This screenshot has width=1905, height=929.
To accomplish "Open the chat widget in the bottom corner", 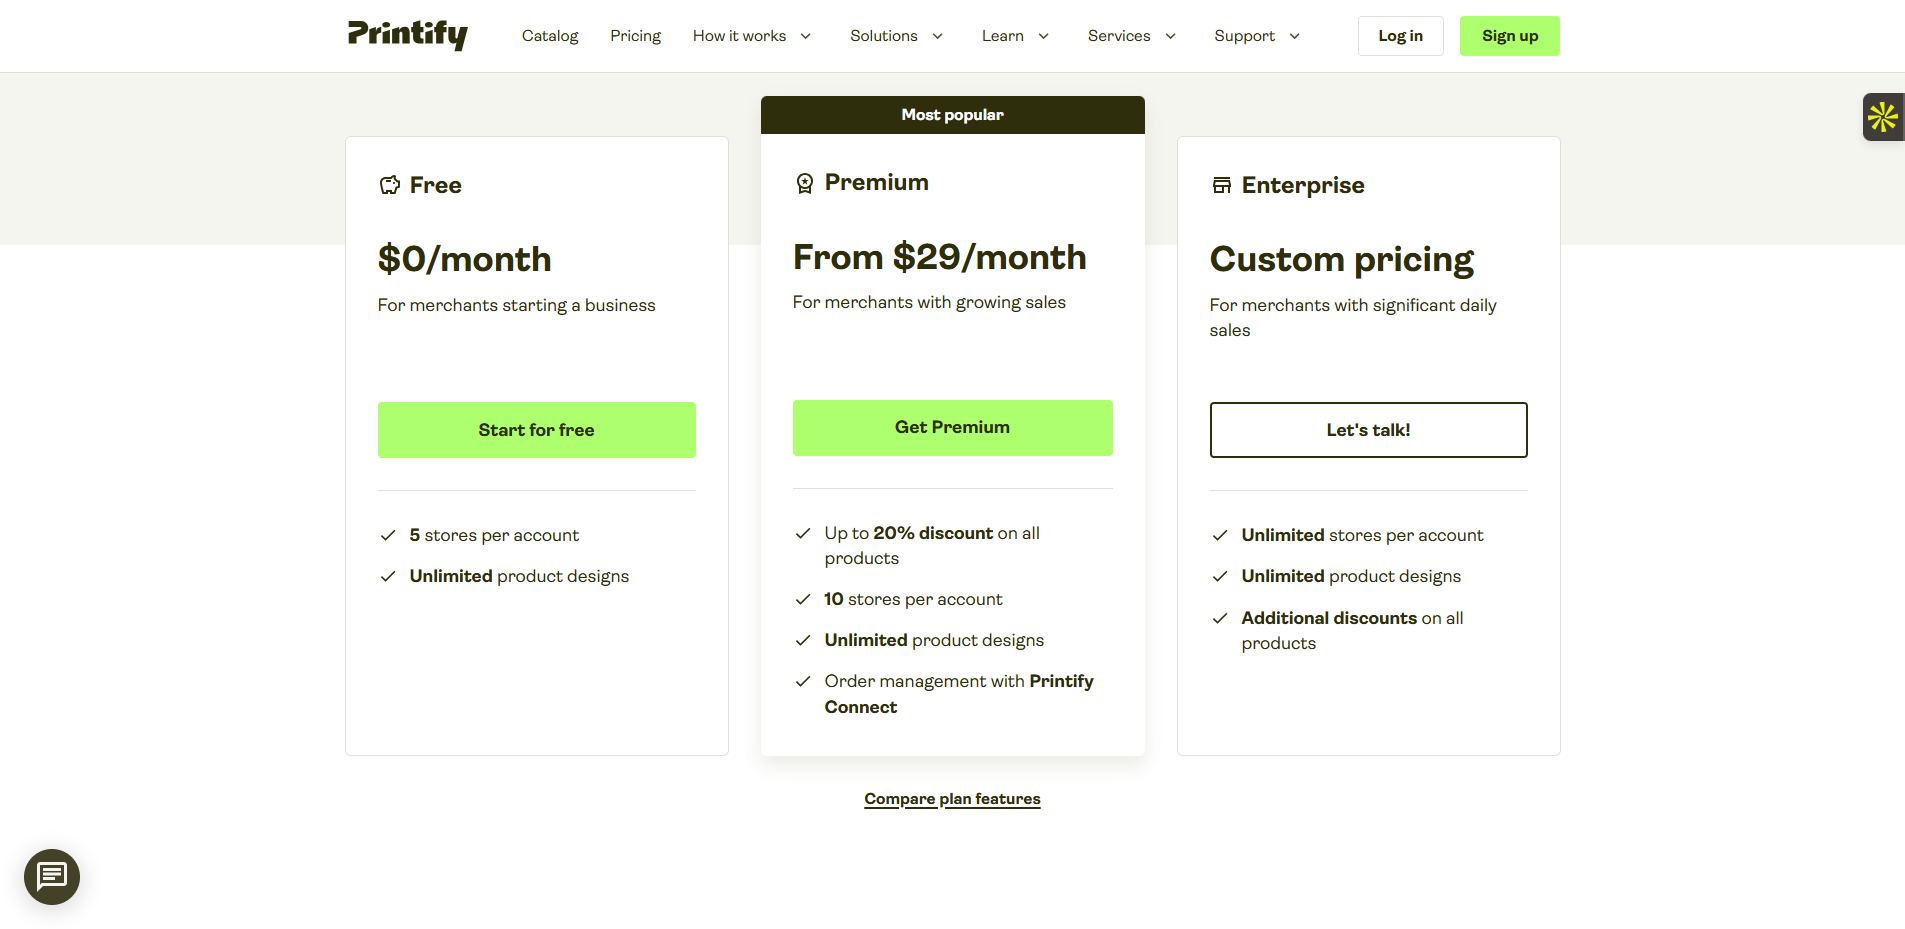I will pos(51,876).
